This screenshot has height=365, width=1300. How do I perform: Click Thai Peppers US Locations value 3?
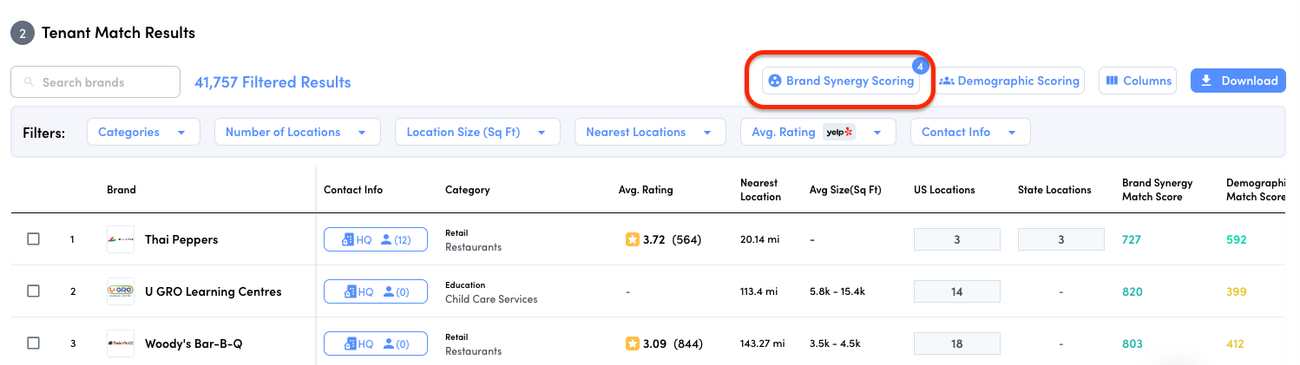click(957, 240)
